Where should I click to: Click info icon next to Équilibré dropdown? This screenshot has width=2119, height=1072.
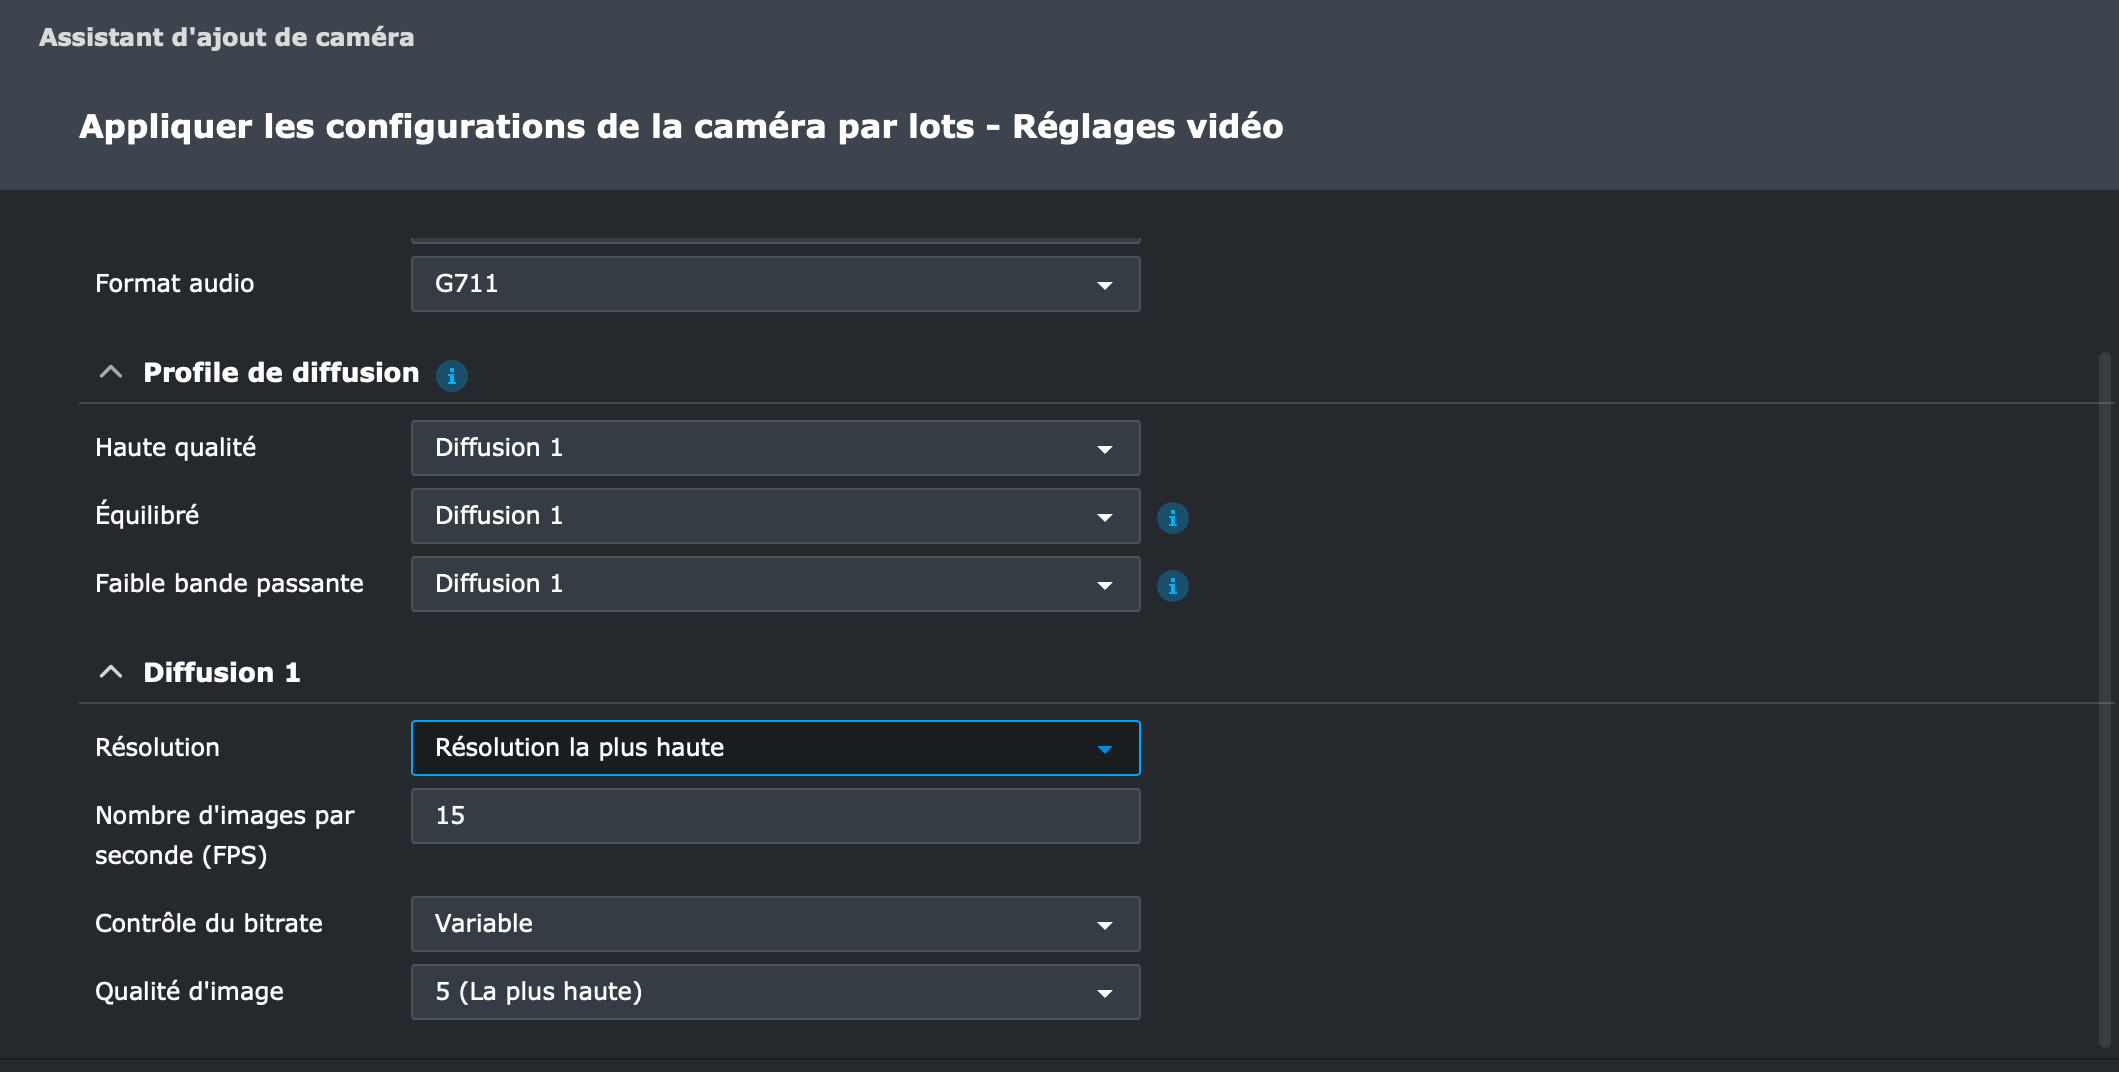tap(1172, 518)
